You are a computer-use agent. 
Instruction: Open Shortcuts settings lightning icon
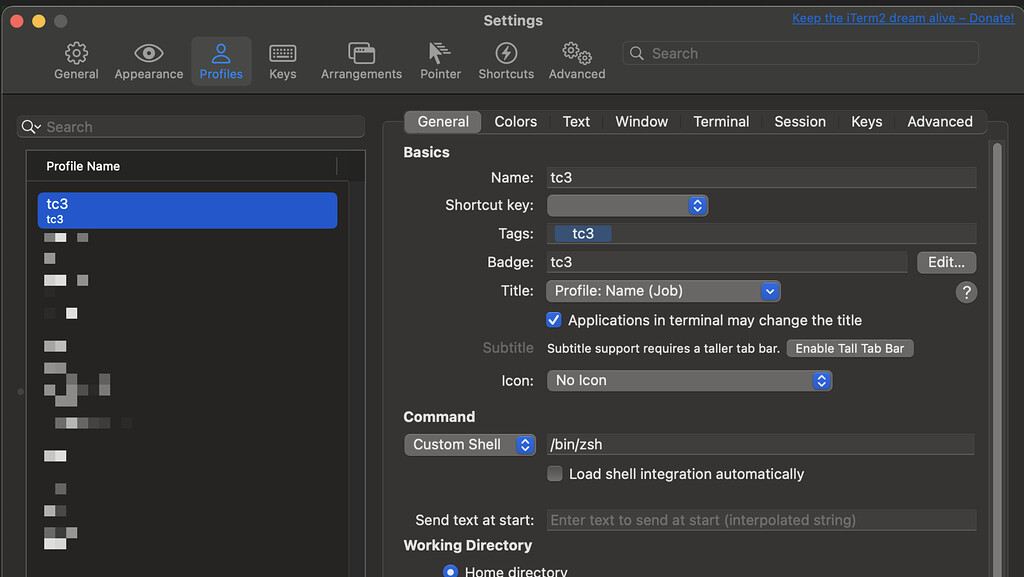(506, 53)
